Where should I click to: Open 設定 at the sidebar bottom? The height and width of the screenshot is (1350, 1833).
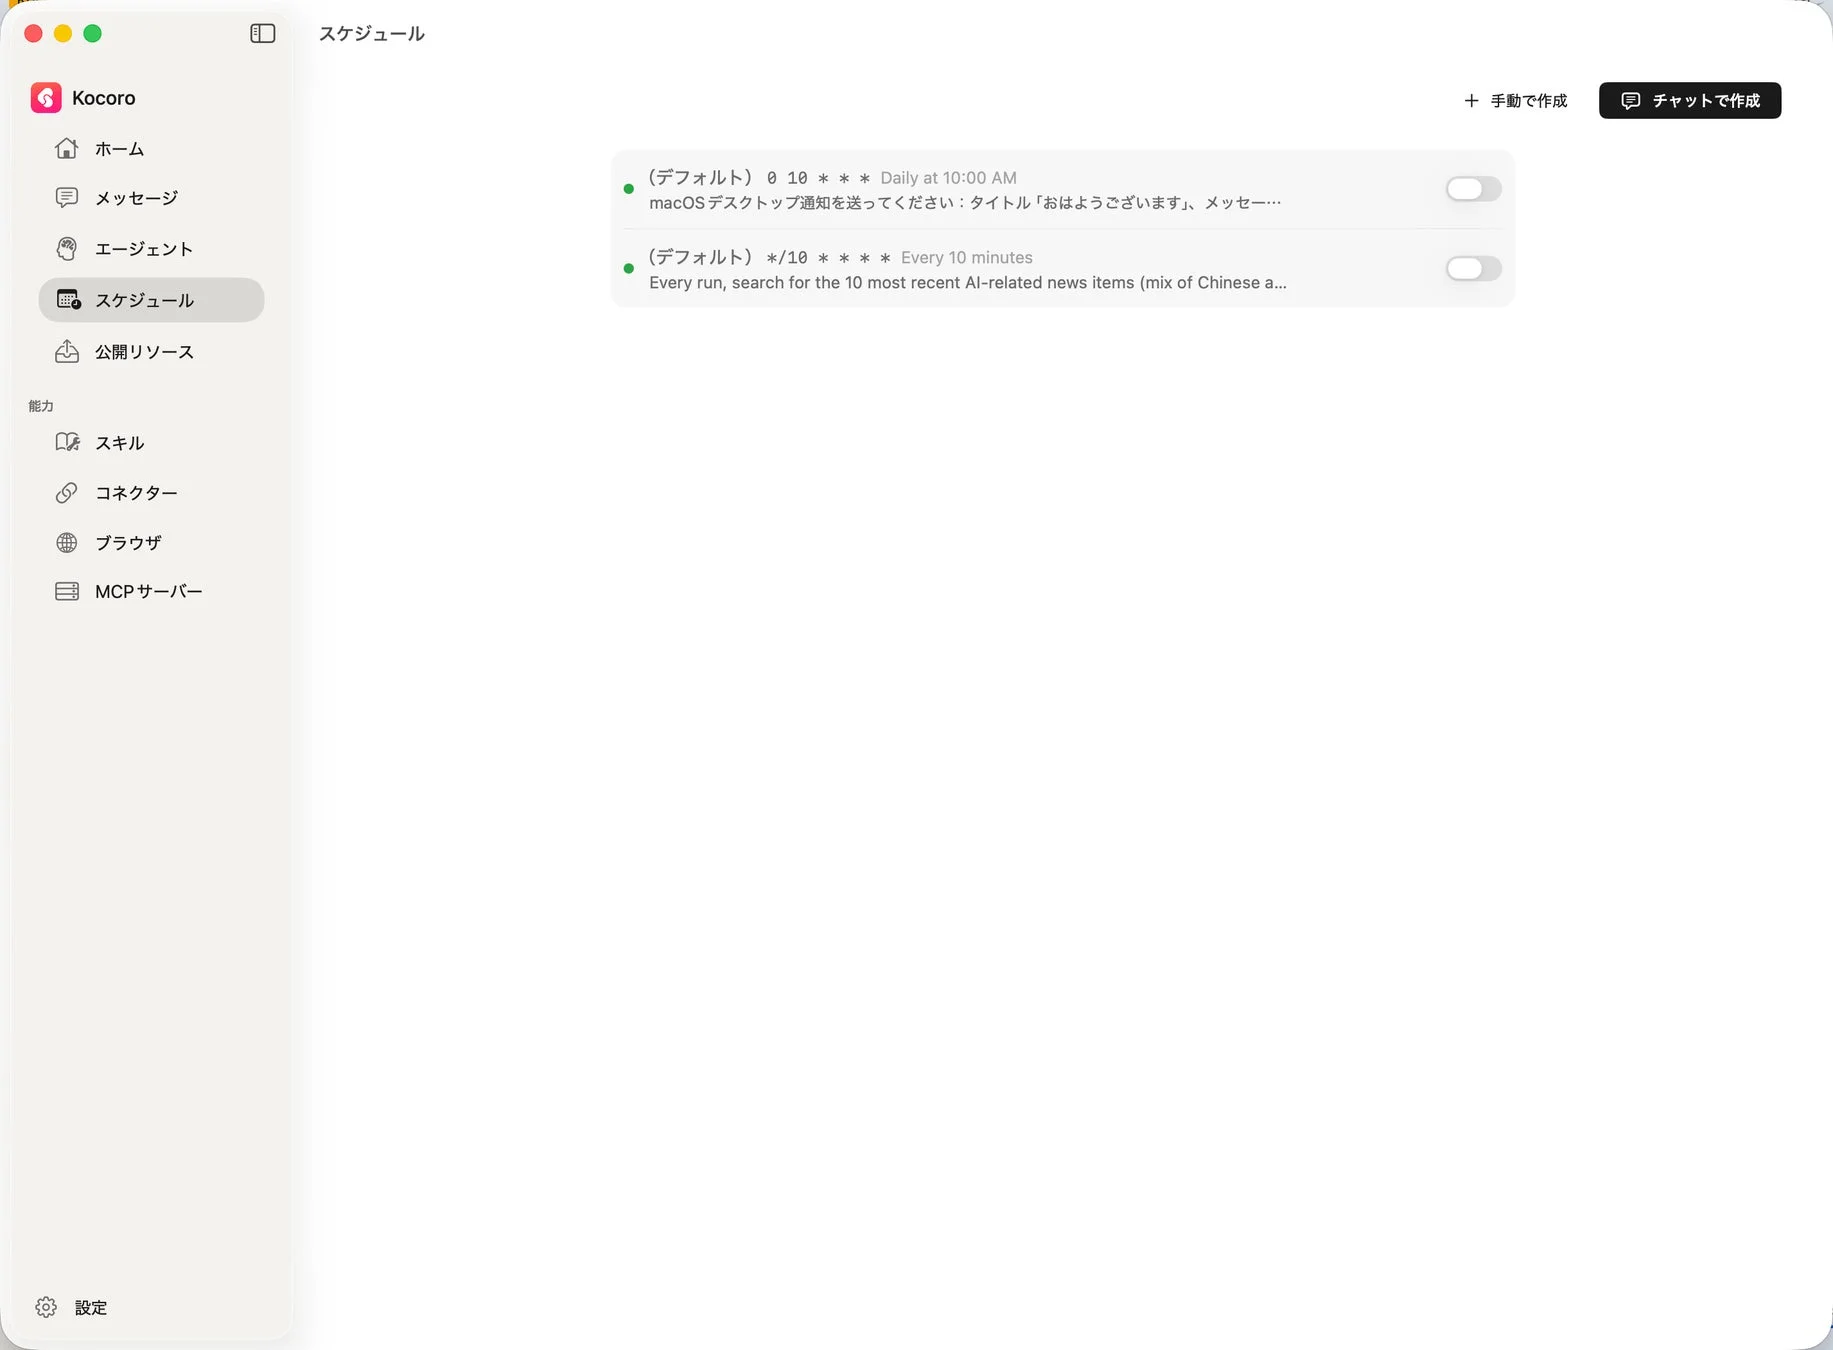pos(71,1307)
